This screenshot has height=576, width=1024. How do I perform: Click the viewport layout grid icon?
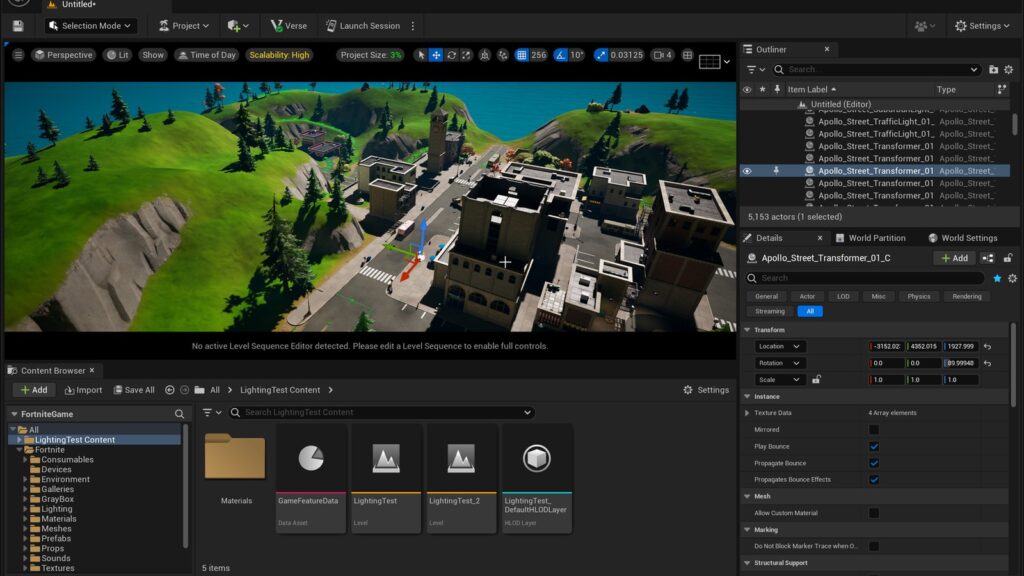(688, 55)
